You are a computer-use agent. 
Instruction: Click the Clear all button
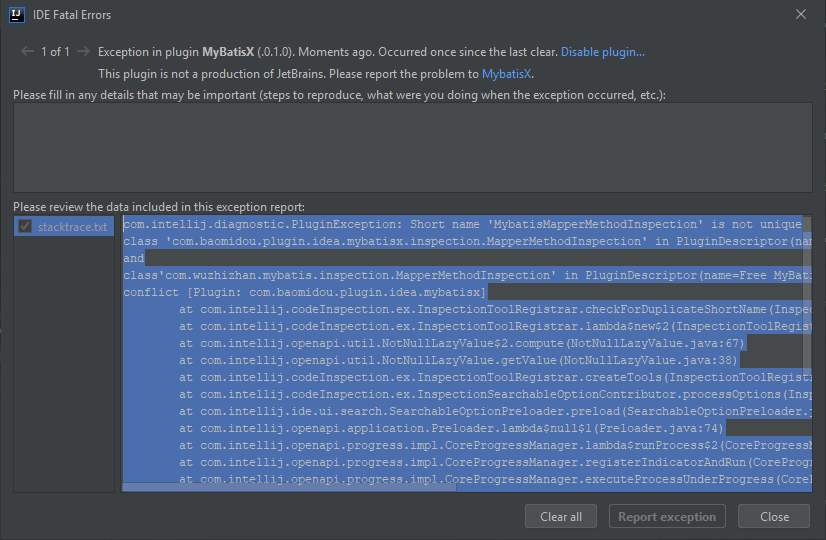pyautogui.click(x=560, y=516)
